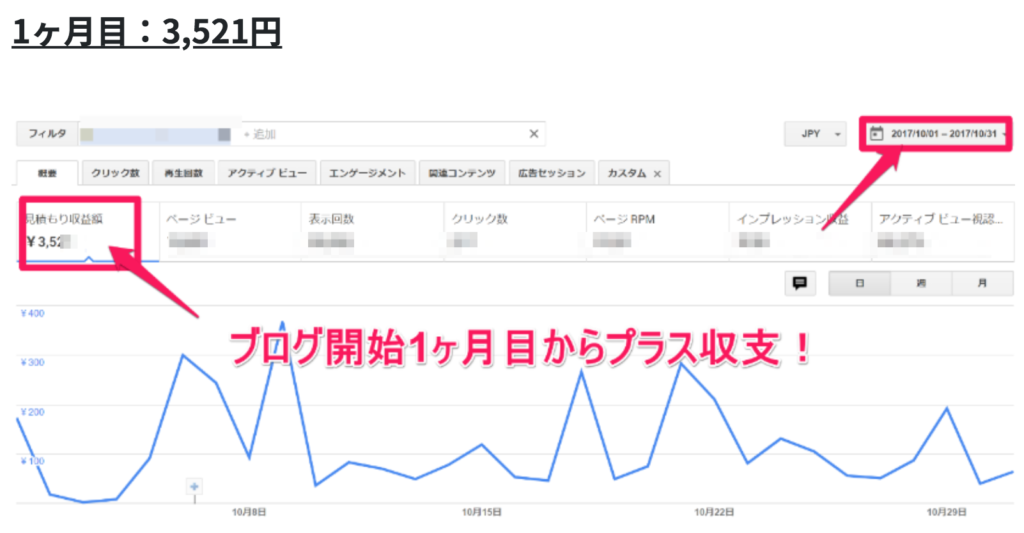Image resolution: width=1024 pixels, height=533 pixels.
Task: Click the chart annotation marker near 10月8日
Action: point(195,486)
